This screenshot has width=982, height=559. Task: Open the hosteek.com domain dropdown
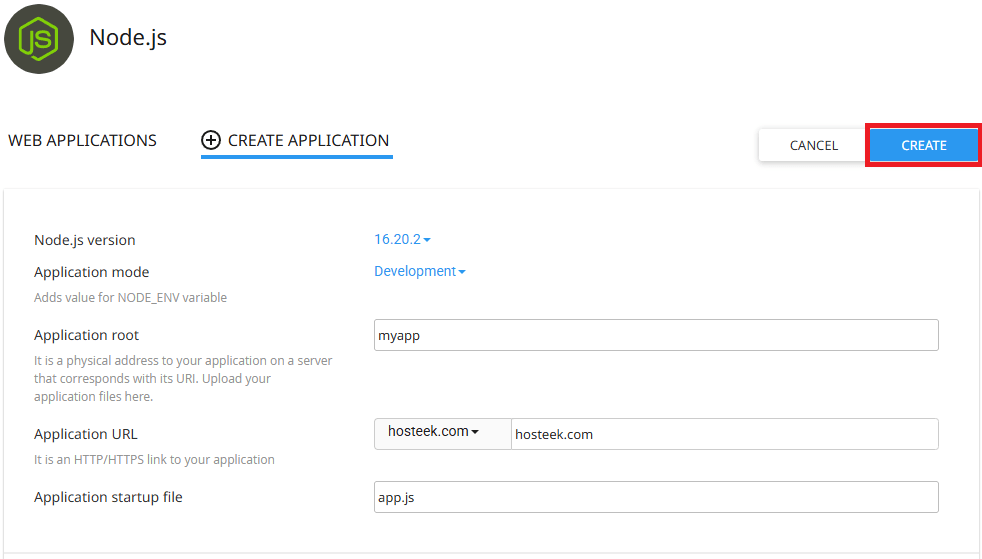point(443,434)
